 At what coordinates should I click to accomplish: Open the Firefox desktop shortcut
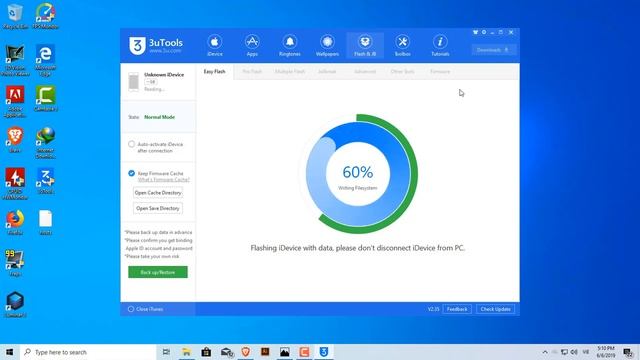point(16,222)
